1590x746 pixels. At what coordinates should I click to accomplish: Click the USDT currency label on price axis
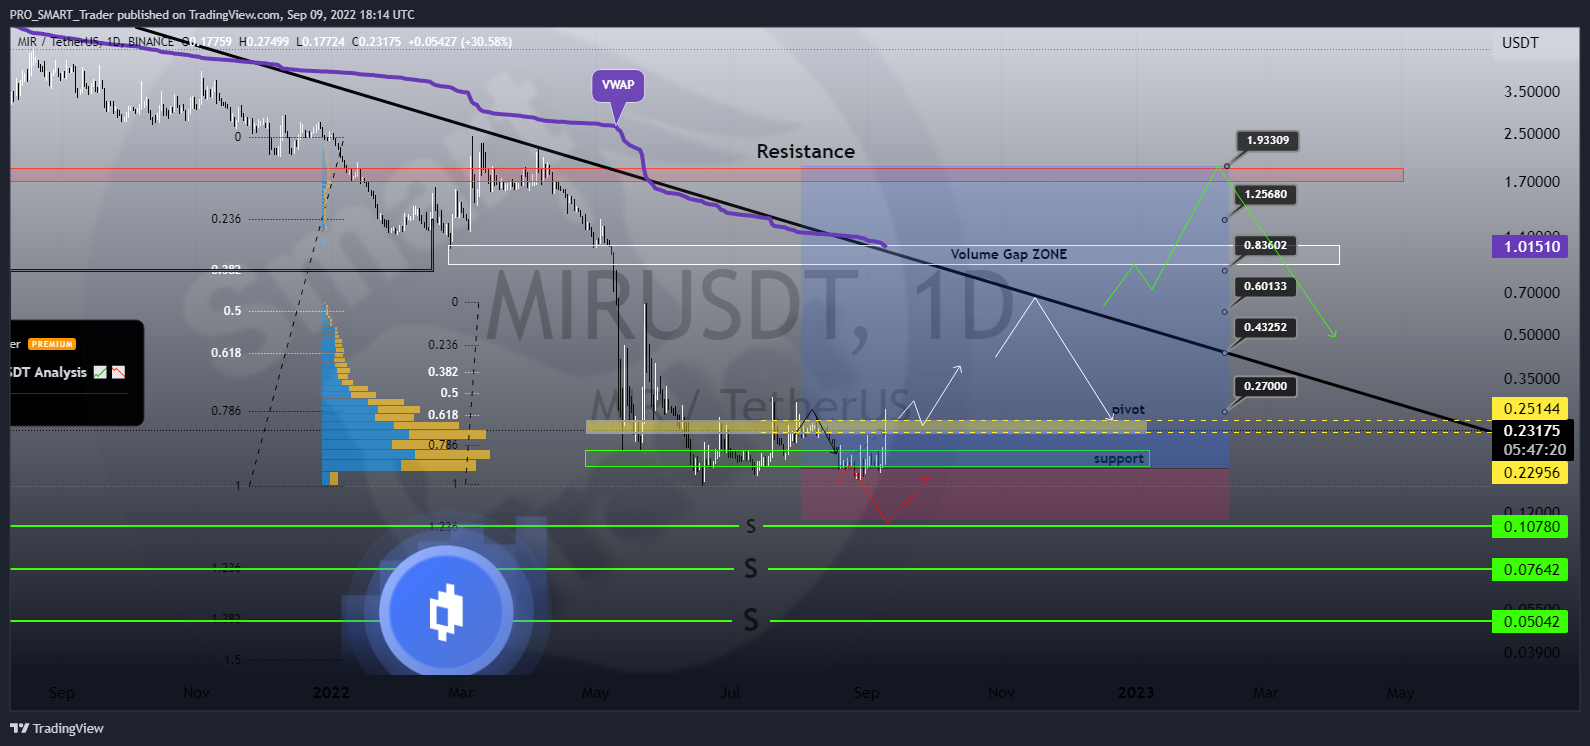pos(1520,43)
